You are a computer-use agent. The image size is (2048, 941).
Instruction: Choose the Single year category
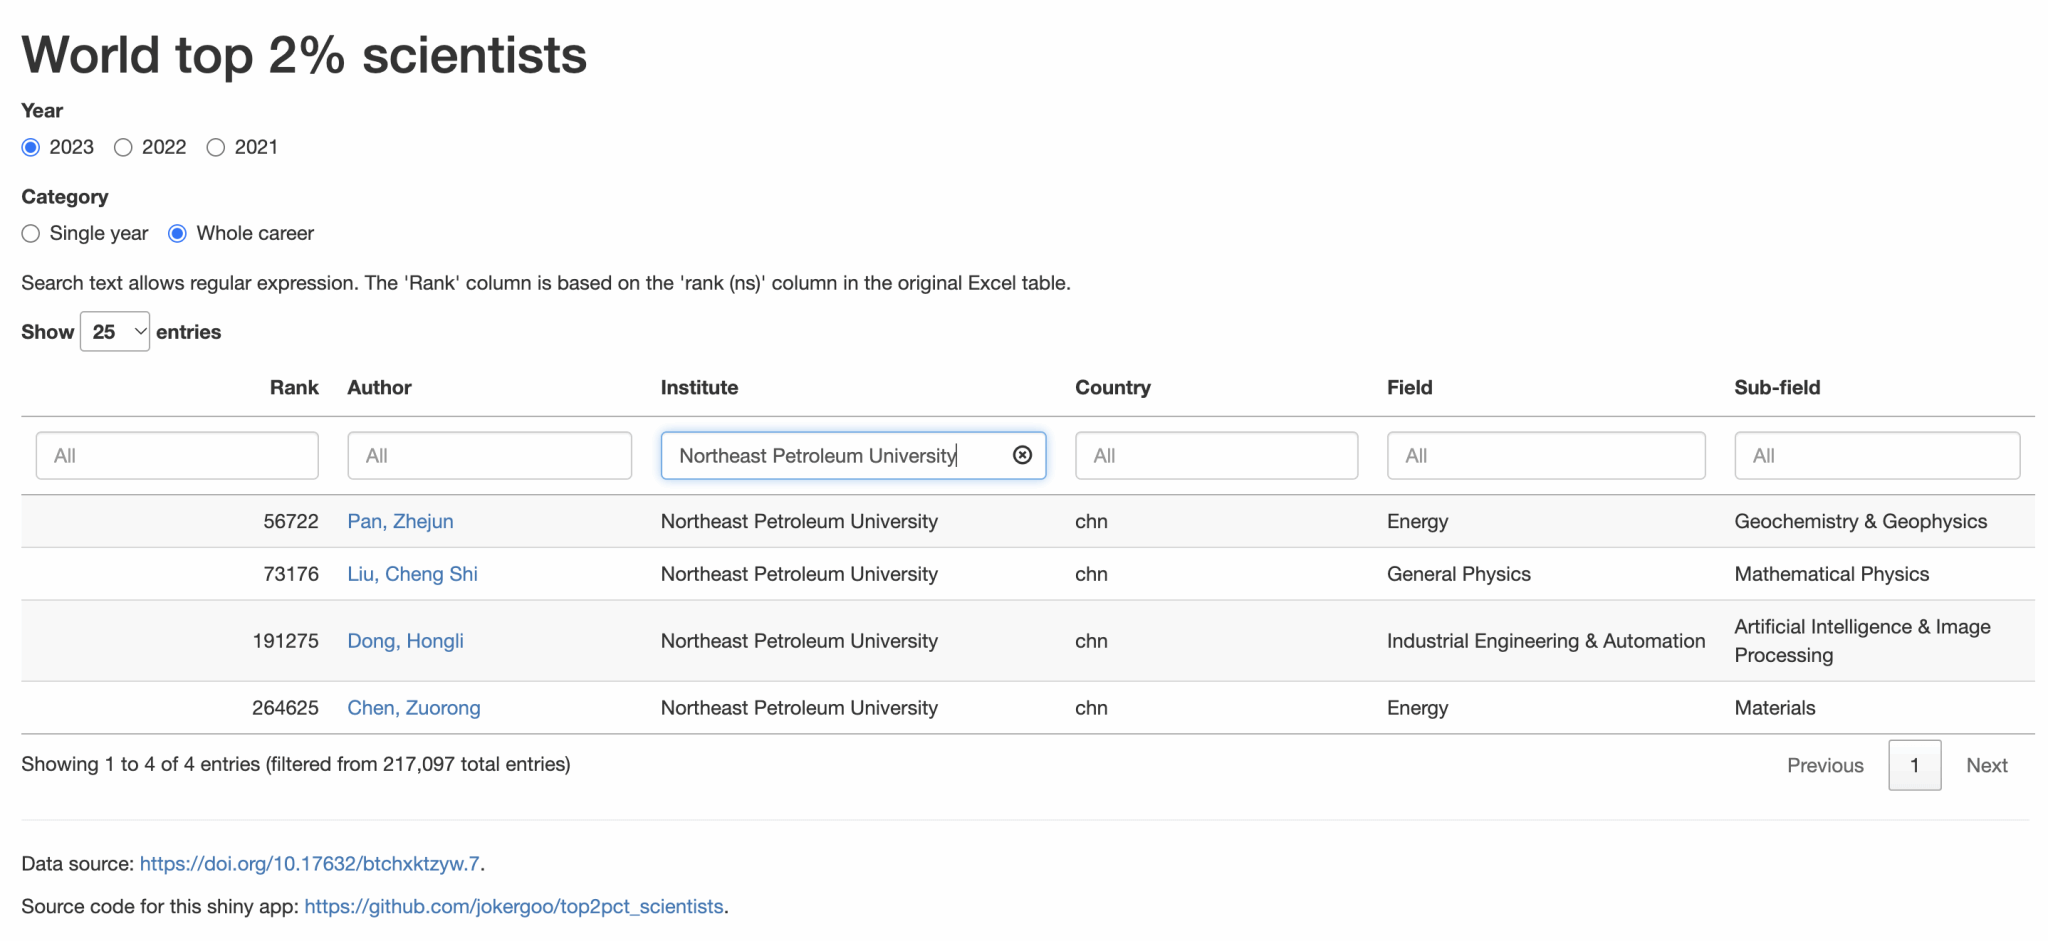coord(31,233)
